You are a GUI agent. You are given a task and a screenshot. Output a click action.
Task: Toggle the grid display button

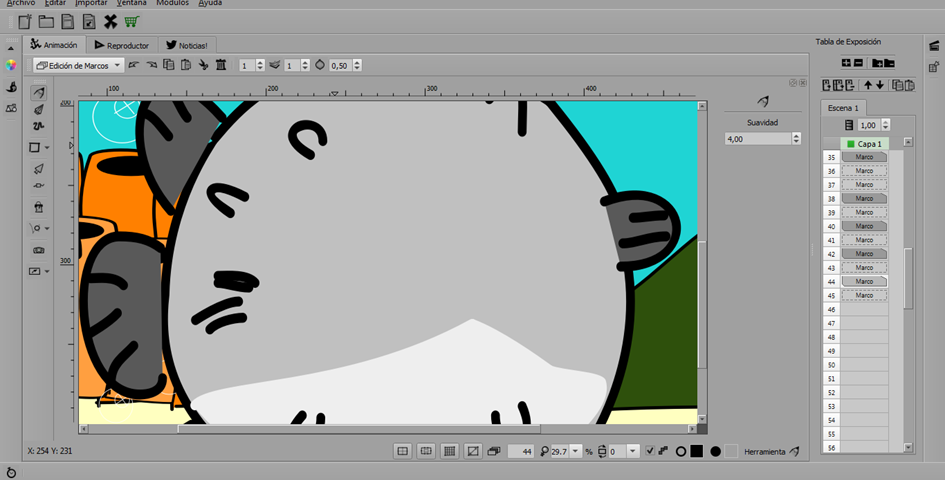click(x=449, y=451)
